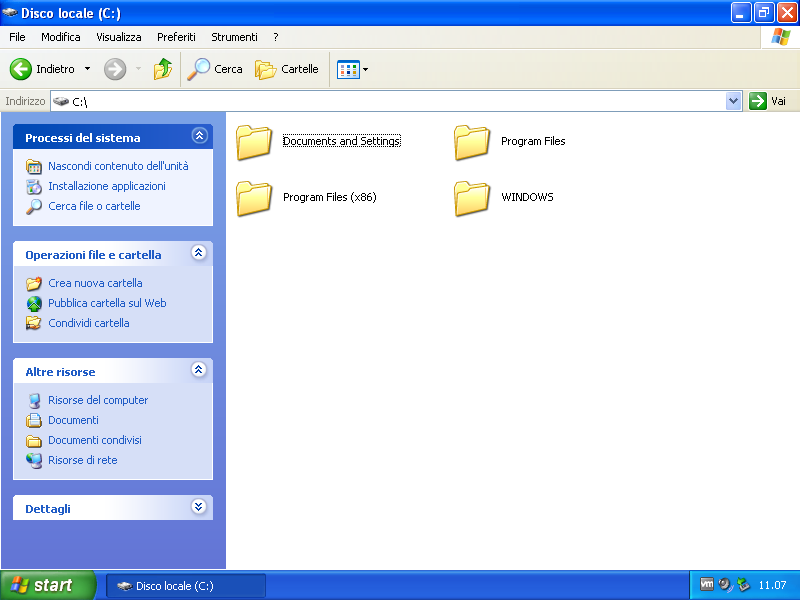Click the Risorse del computer icon

coord(34,401)
